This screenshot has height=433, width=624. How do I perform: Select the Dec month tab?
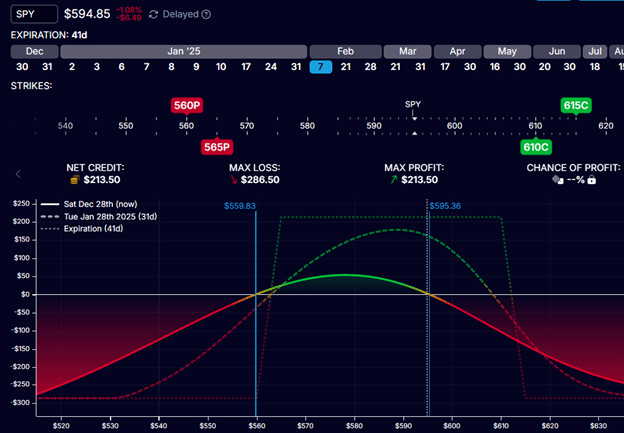click(x=35, y=49)
